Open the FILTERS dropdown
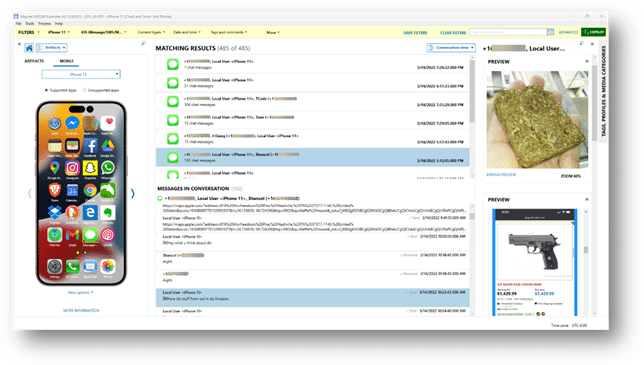644x365 pixels. coord(29,32)
